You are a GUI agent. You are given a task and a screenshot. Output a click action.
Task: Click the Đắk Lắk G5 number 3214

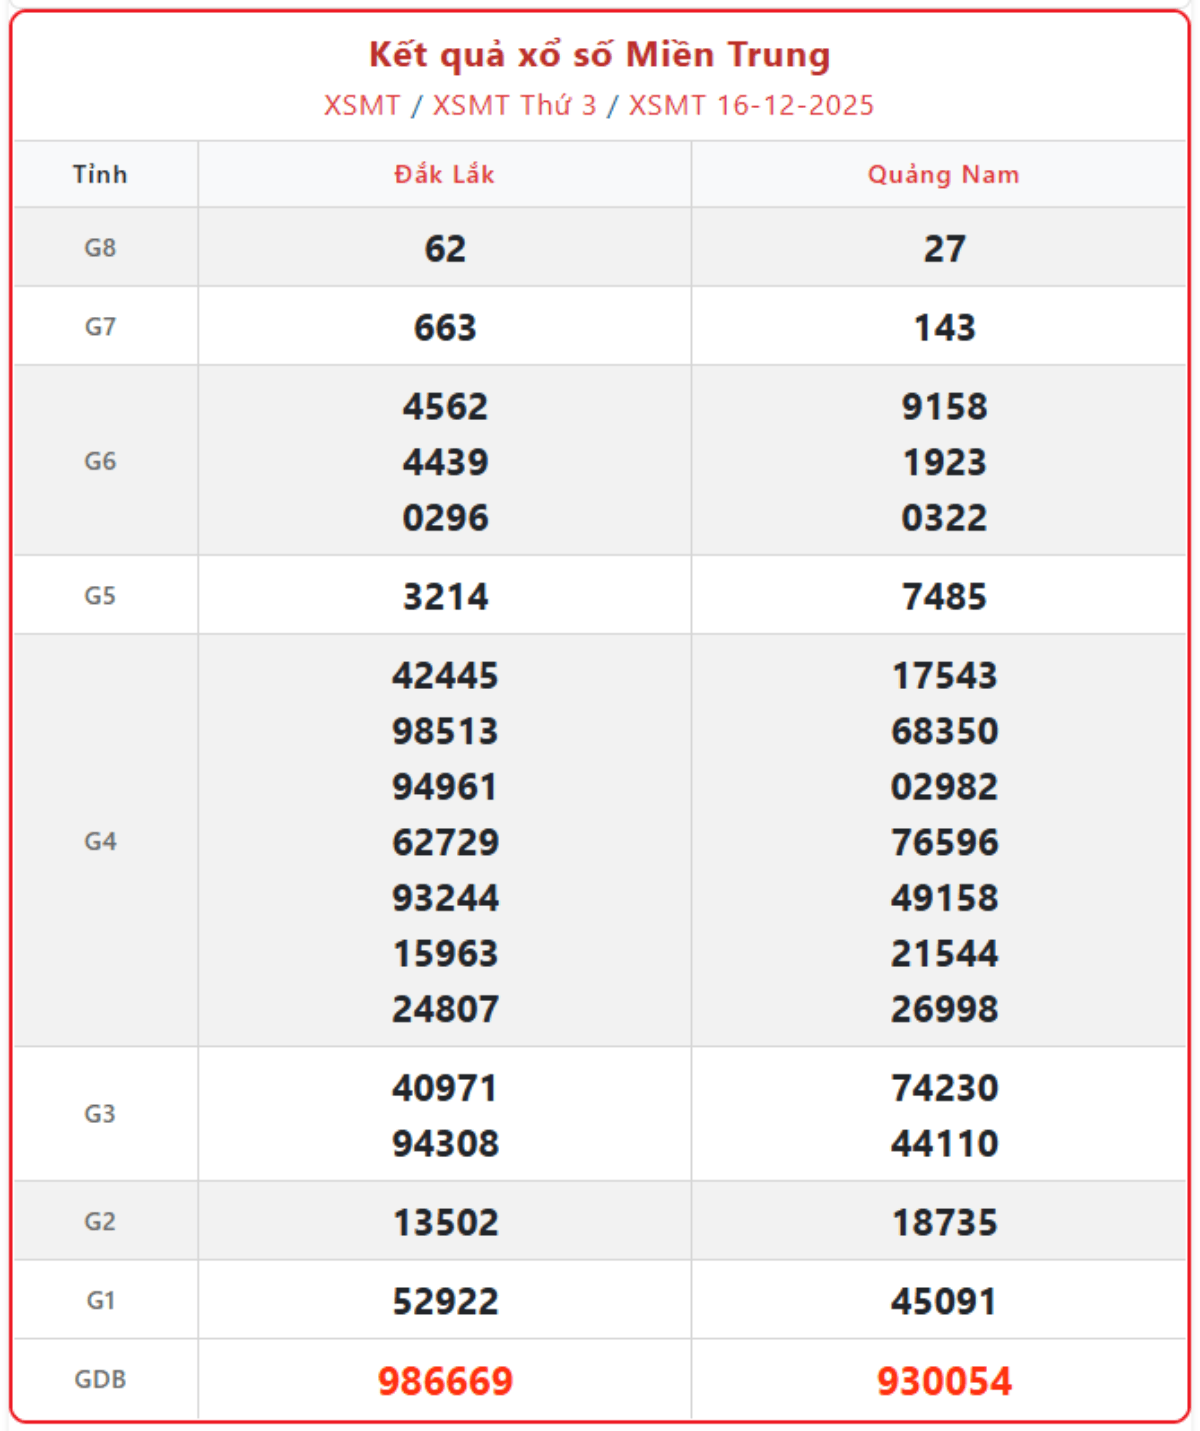[445, 597]
